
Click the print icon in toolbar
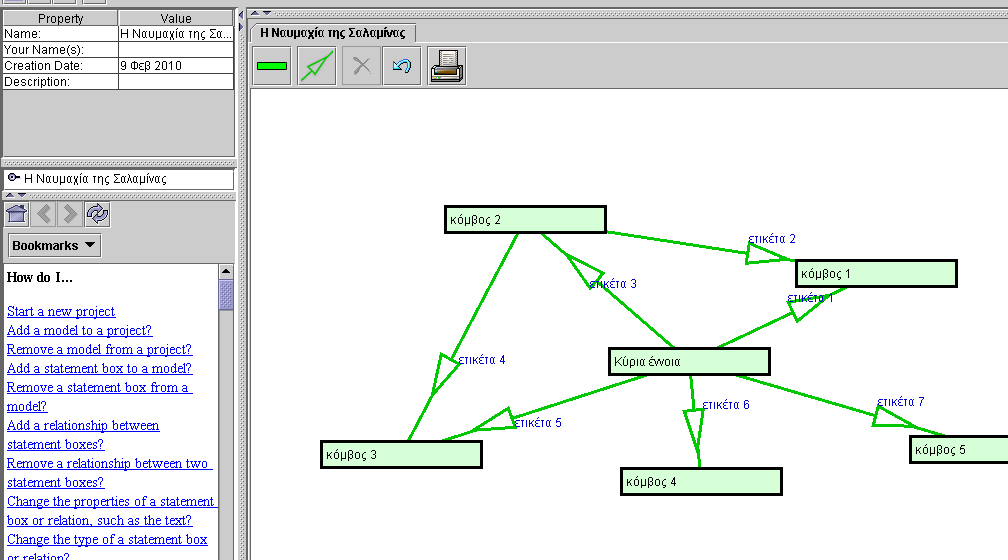coord(447,66)
